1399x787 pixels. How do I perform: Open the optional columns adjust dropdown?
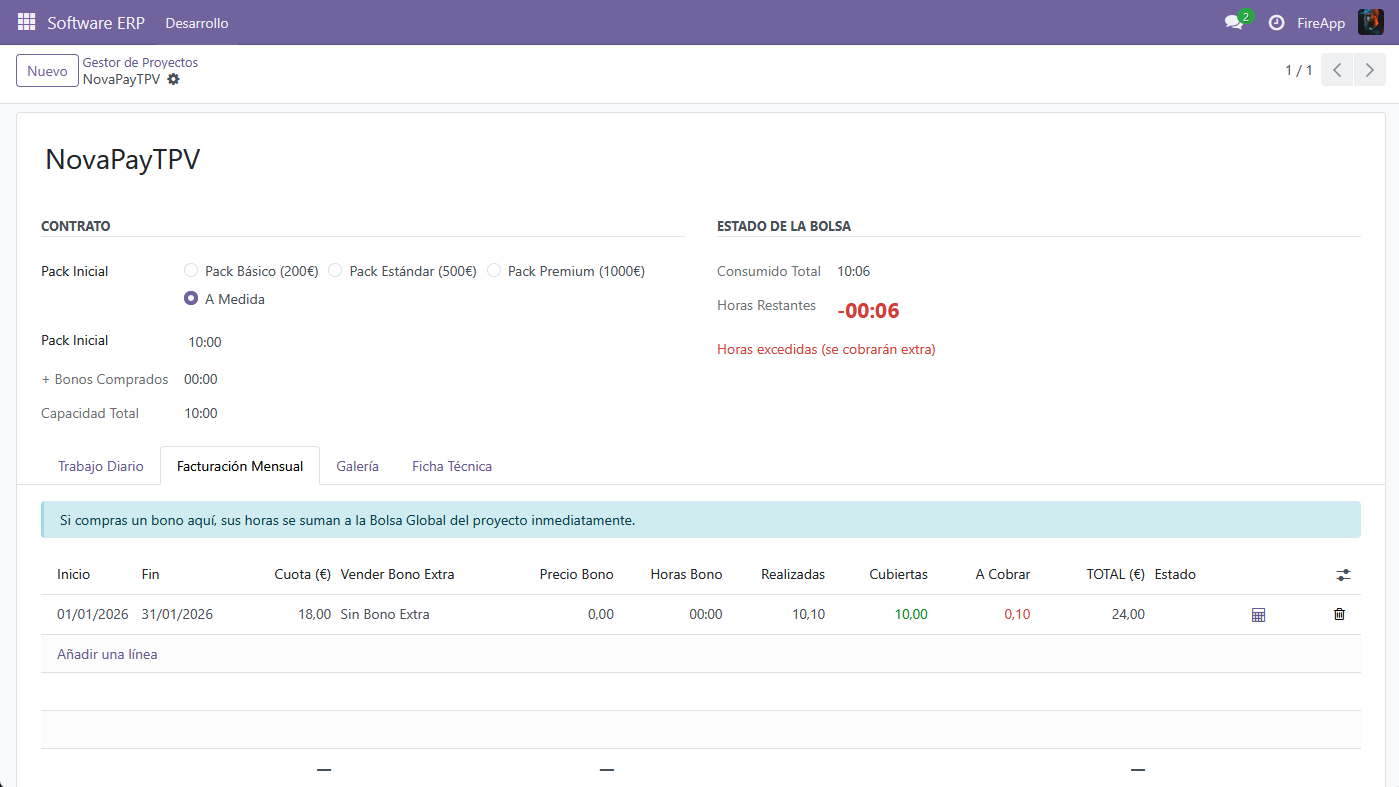click(x=1343, y=575)
